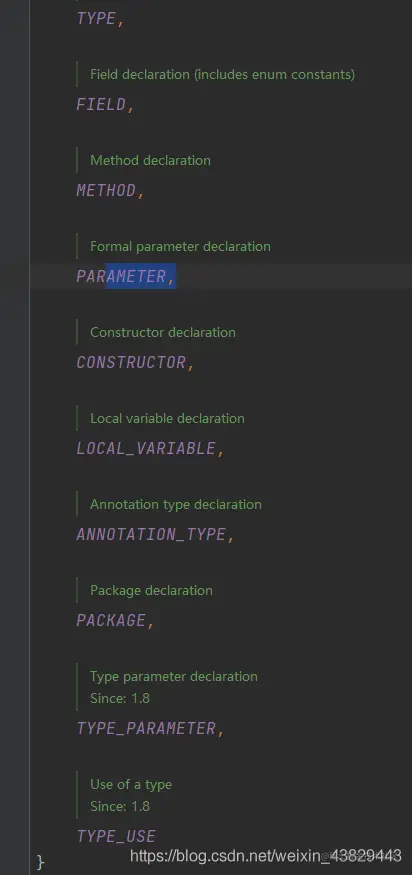Click the 'Type parameter declaration' comment
Image resolution: width=412 pixels, height=875 pixels.
click(x=174, y=676)
